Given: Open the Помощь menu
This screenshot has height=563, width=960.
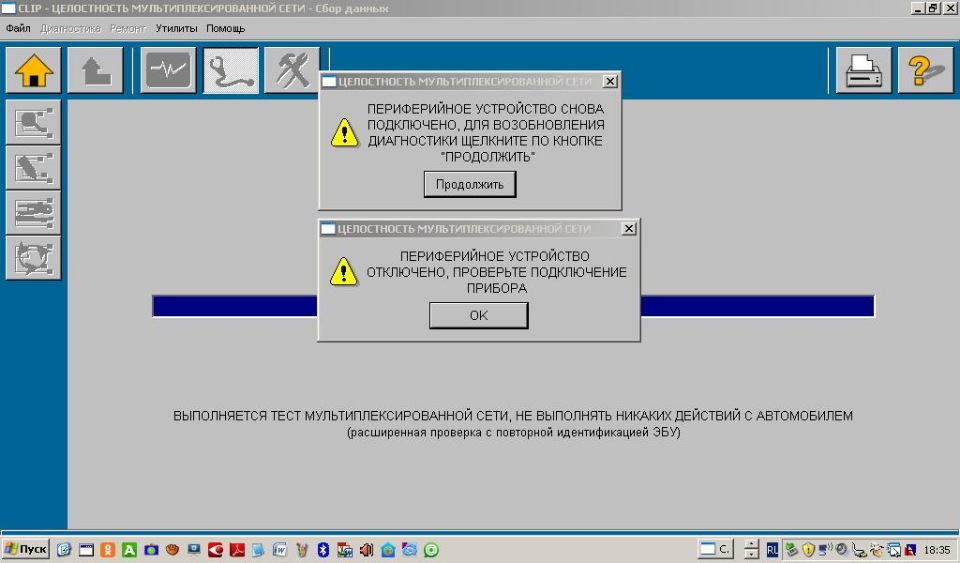Looking at the screenshot, I should pos(225,28).
